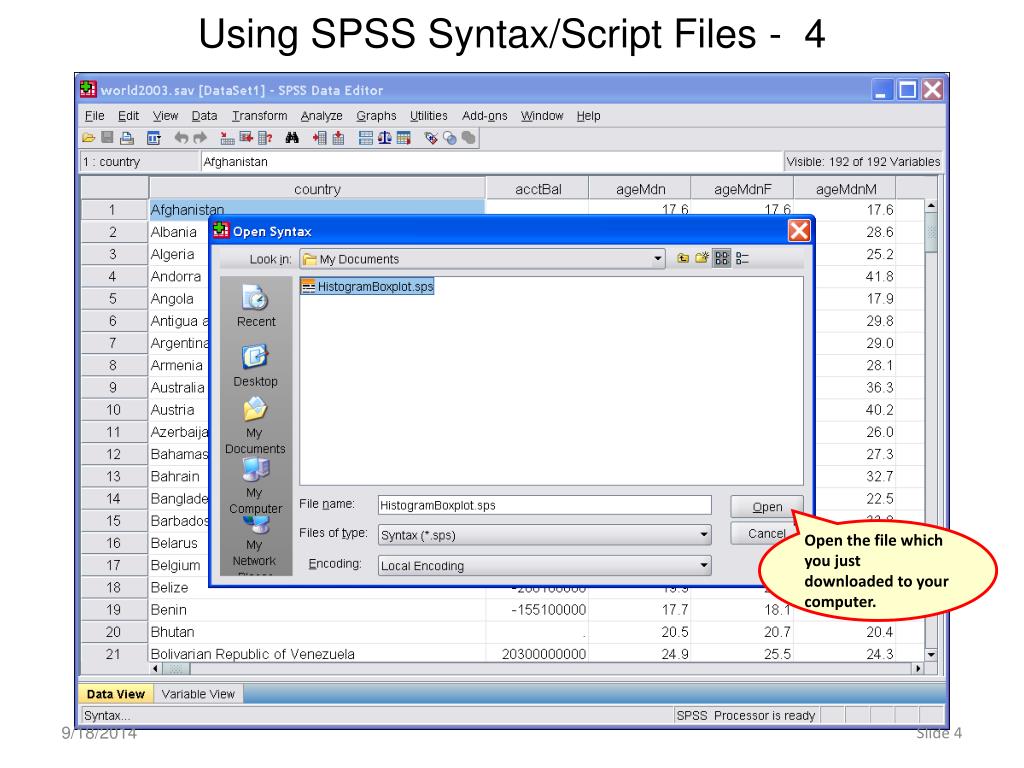Open the Desktop place in dialog sidebar

point(256,366)
